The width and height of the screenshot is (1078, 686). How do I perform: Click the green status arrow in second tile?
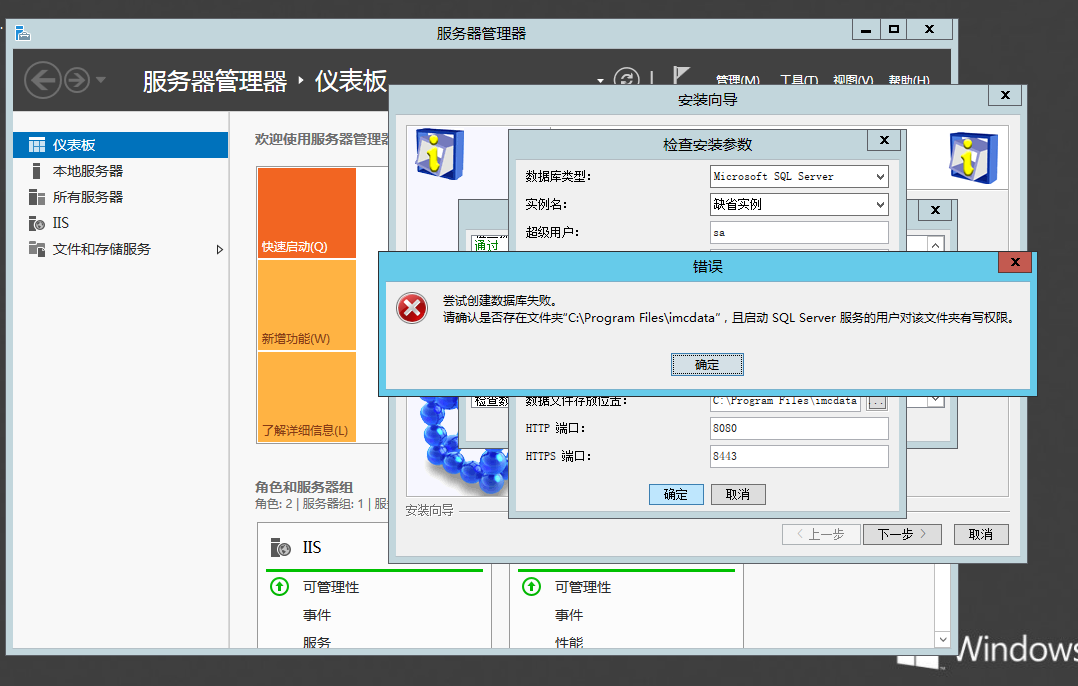(x=531, y=586)
